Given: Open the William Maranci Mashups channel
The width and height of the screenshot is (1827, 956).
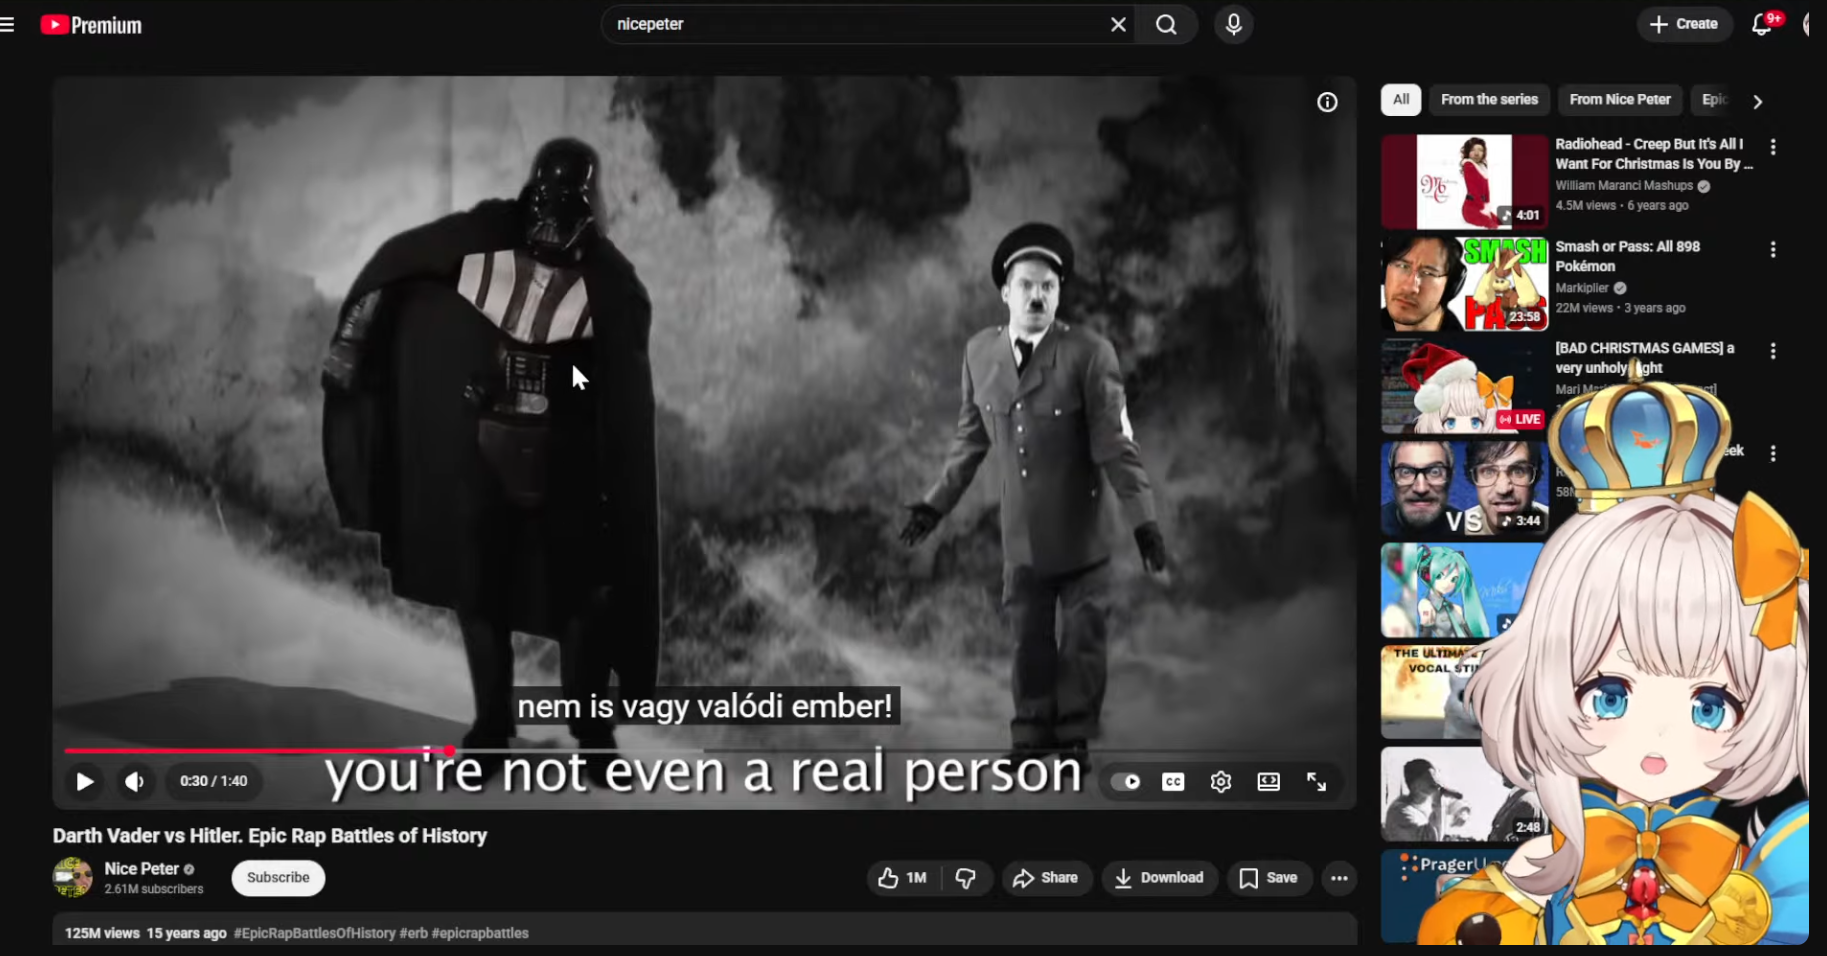Looking at the screenshot, I should point(1624,186).
